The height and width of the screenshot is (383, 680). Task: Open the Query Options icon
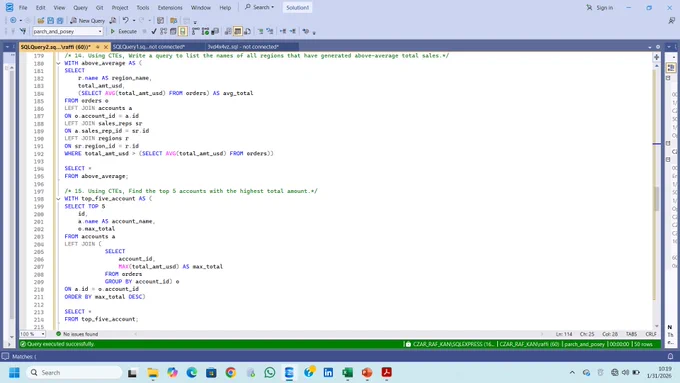(x=173, y=31)
